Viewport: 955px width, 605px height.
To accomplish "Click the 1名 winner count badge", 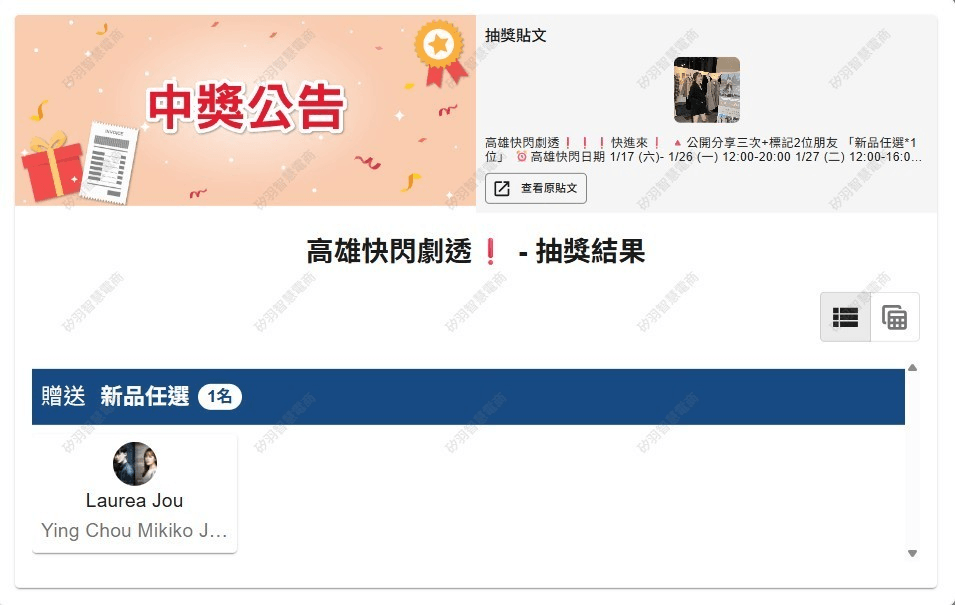I will tap(220, 397).
